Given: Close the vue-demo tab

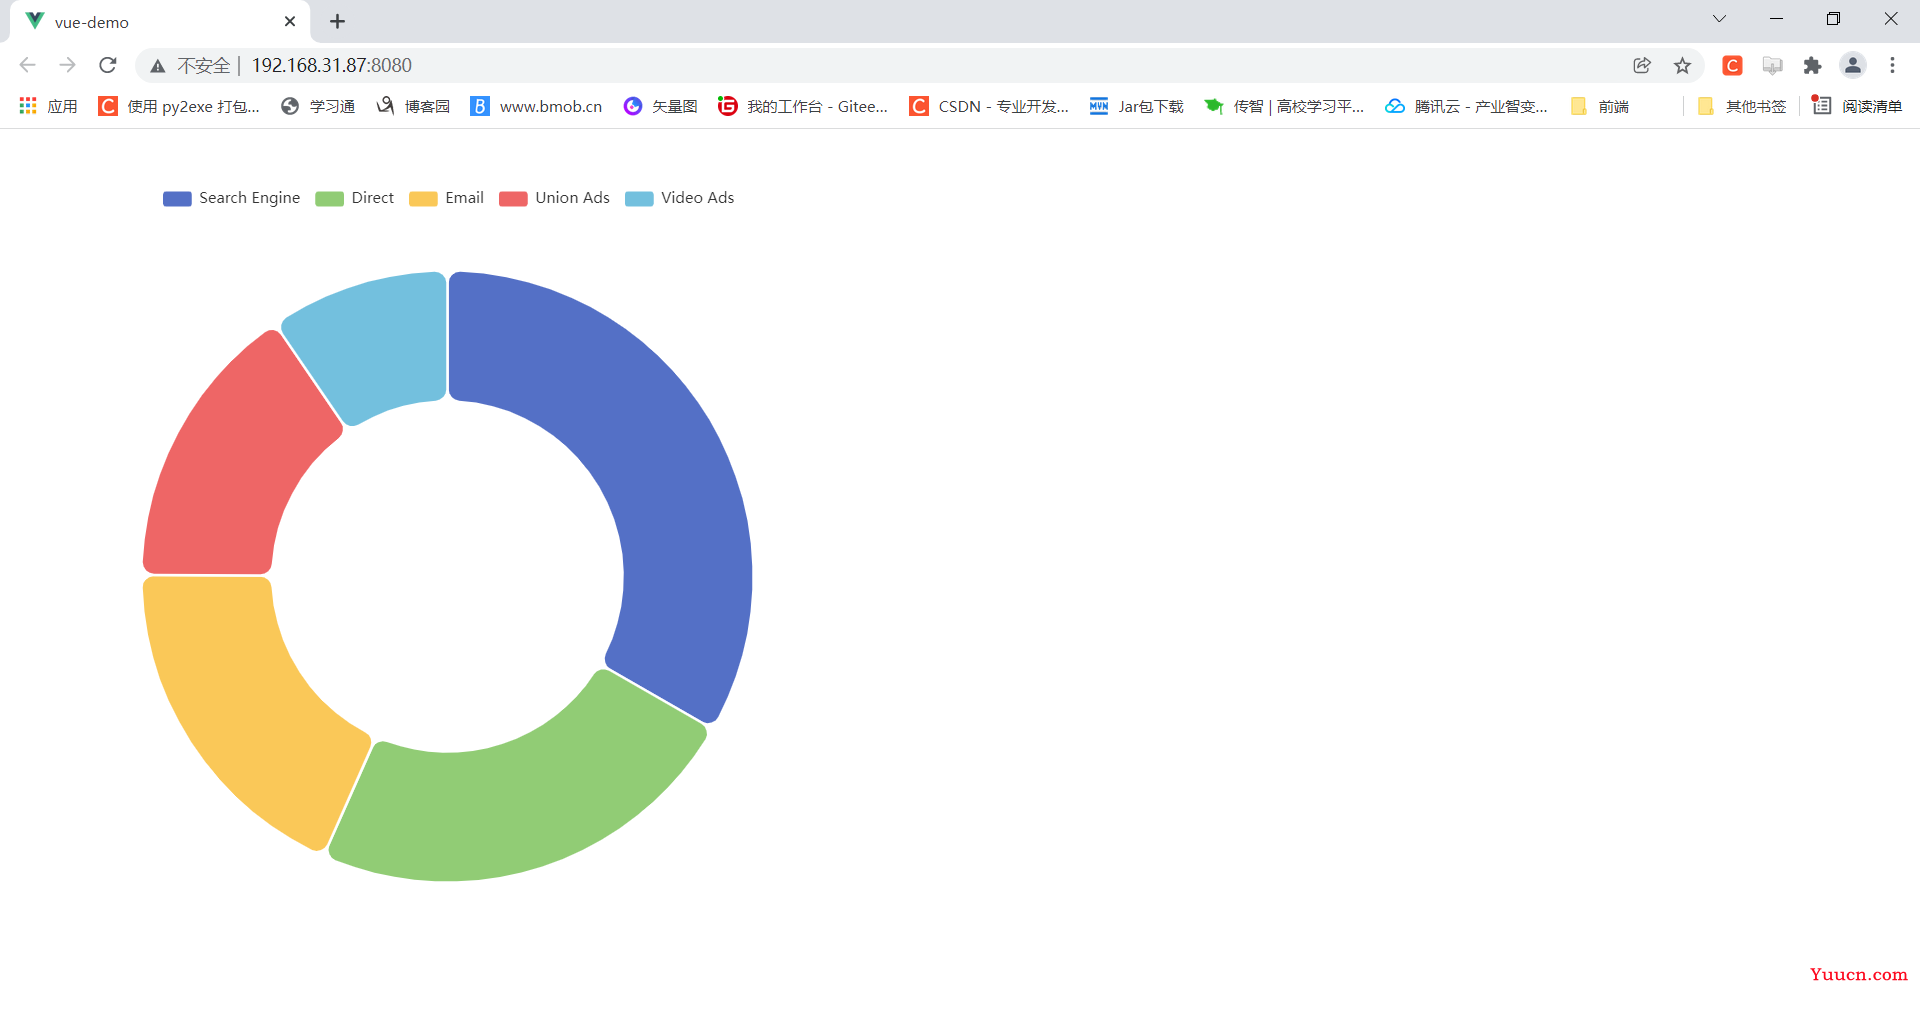Looking at the screenshot, I should point(290,21).
